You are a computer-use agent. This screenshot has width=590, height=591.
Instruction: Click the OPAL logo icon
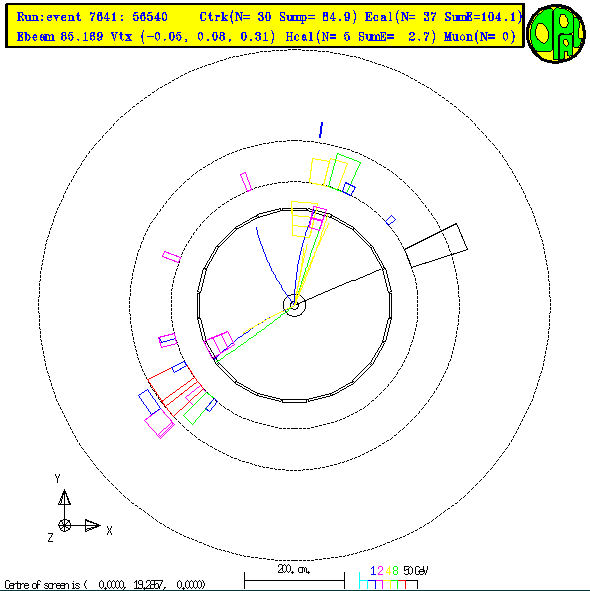pos(556,34)
